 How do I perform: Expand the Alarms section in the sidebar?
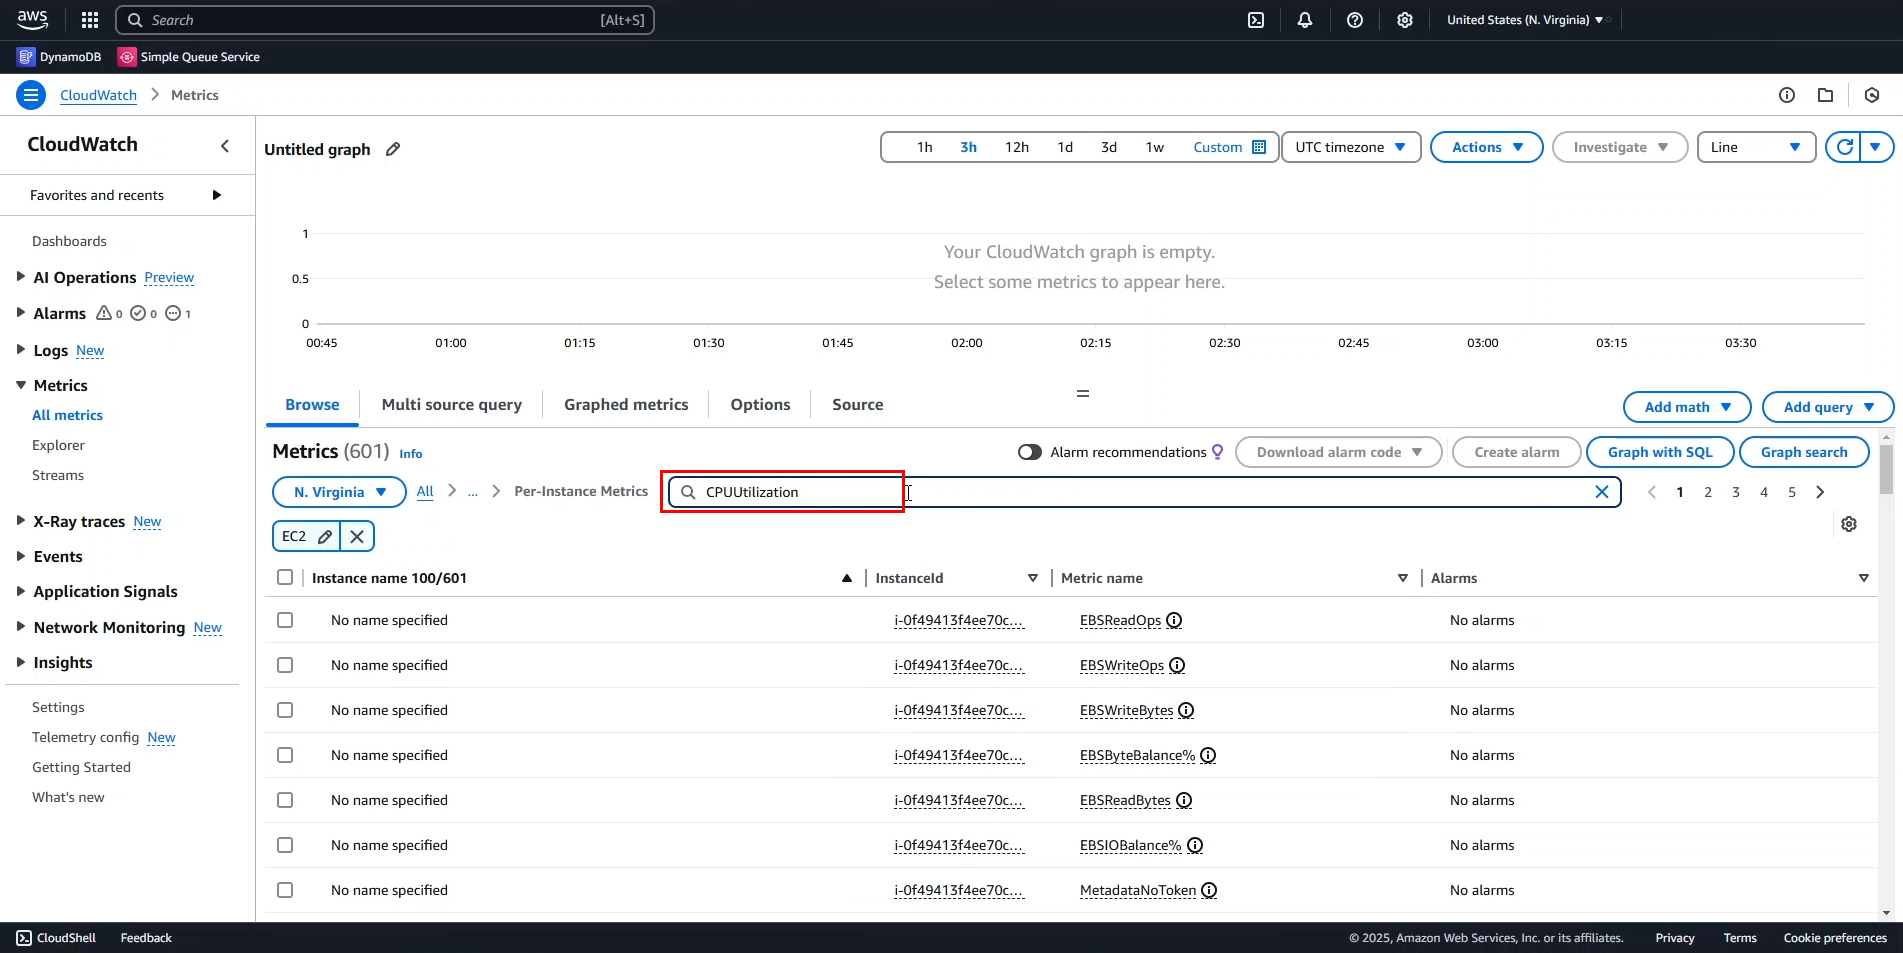tap(21, 313)
